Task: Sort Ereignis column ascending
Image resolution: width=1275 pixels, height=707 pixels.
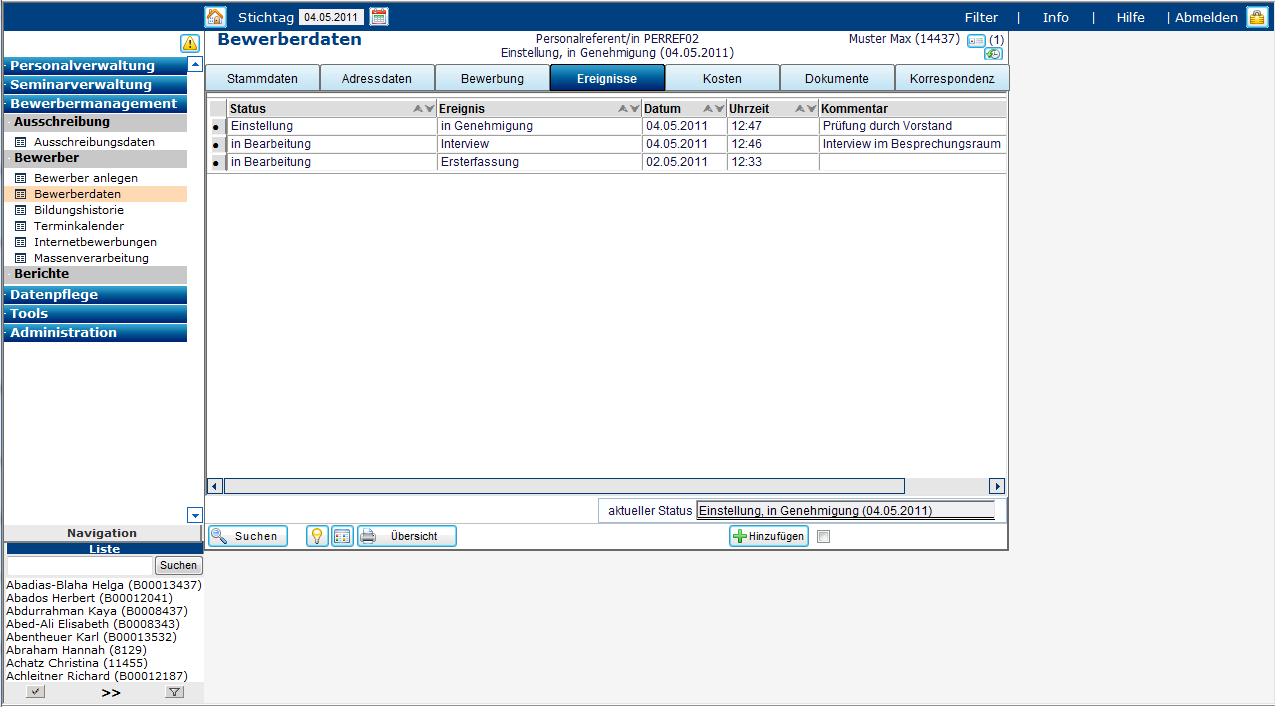Action: (623, 108)
